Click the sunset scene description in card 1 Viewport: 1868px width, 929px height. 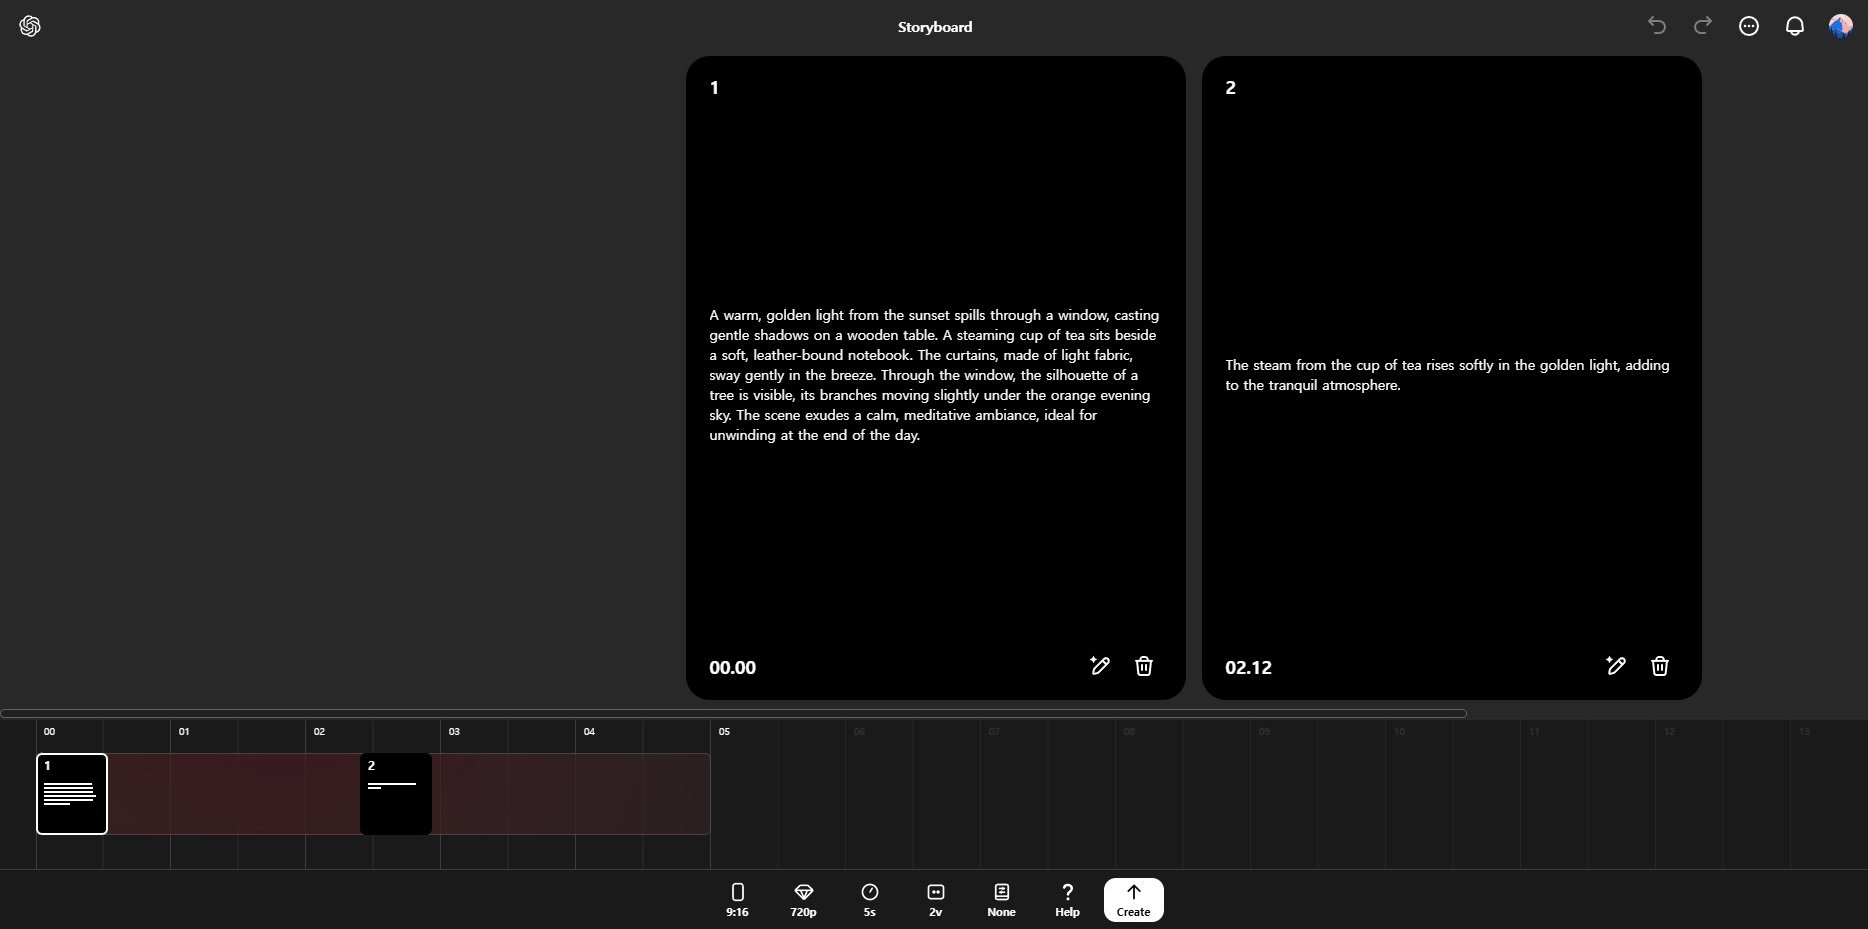click(934, 375)
